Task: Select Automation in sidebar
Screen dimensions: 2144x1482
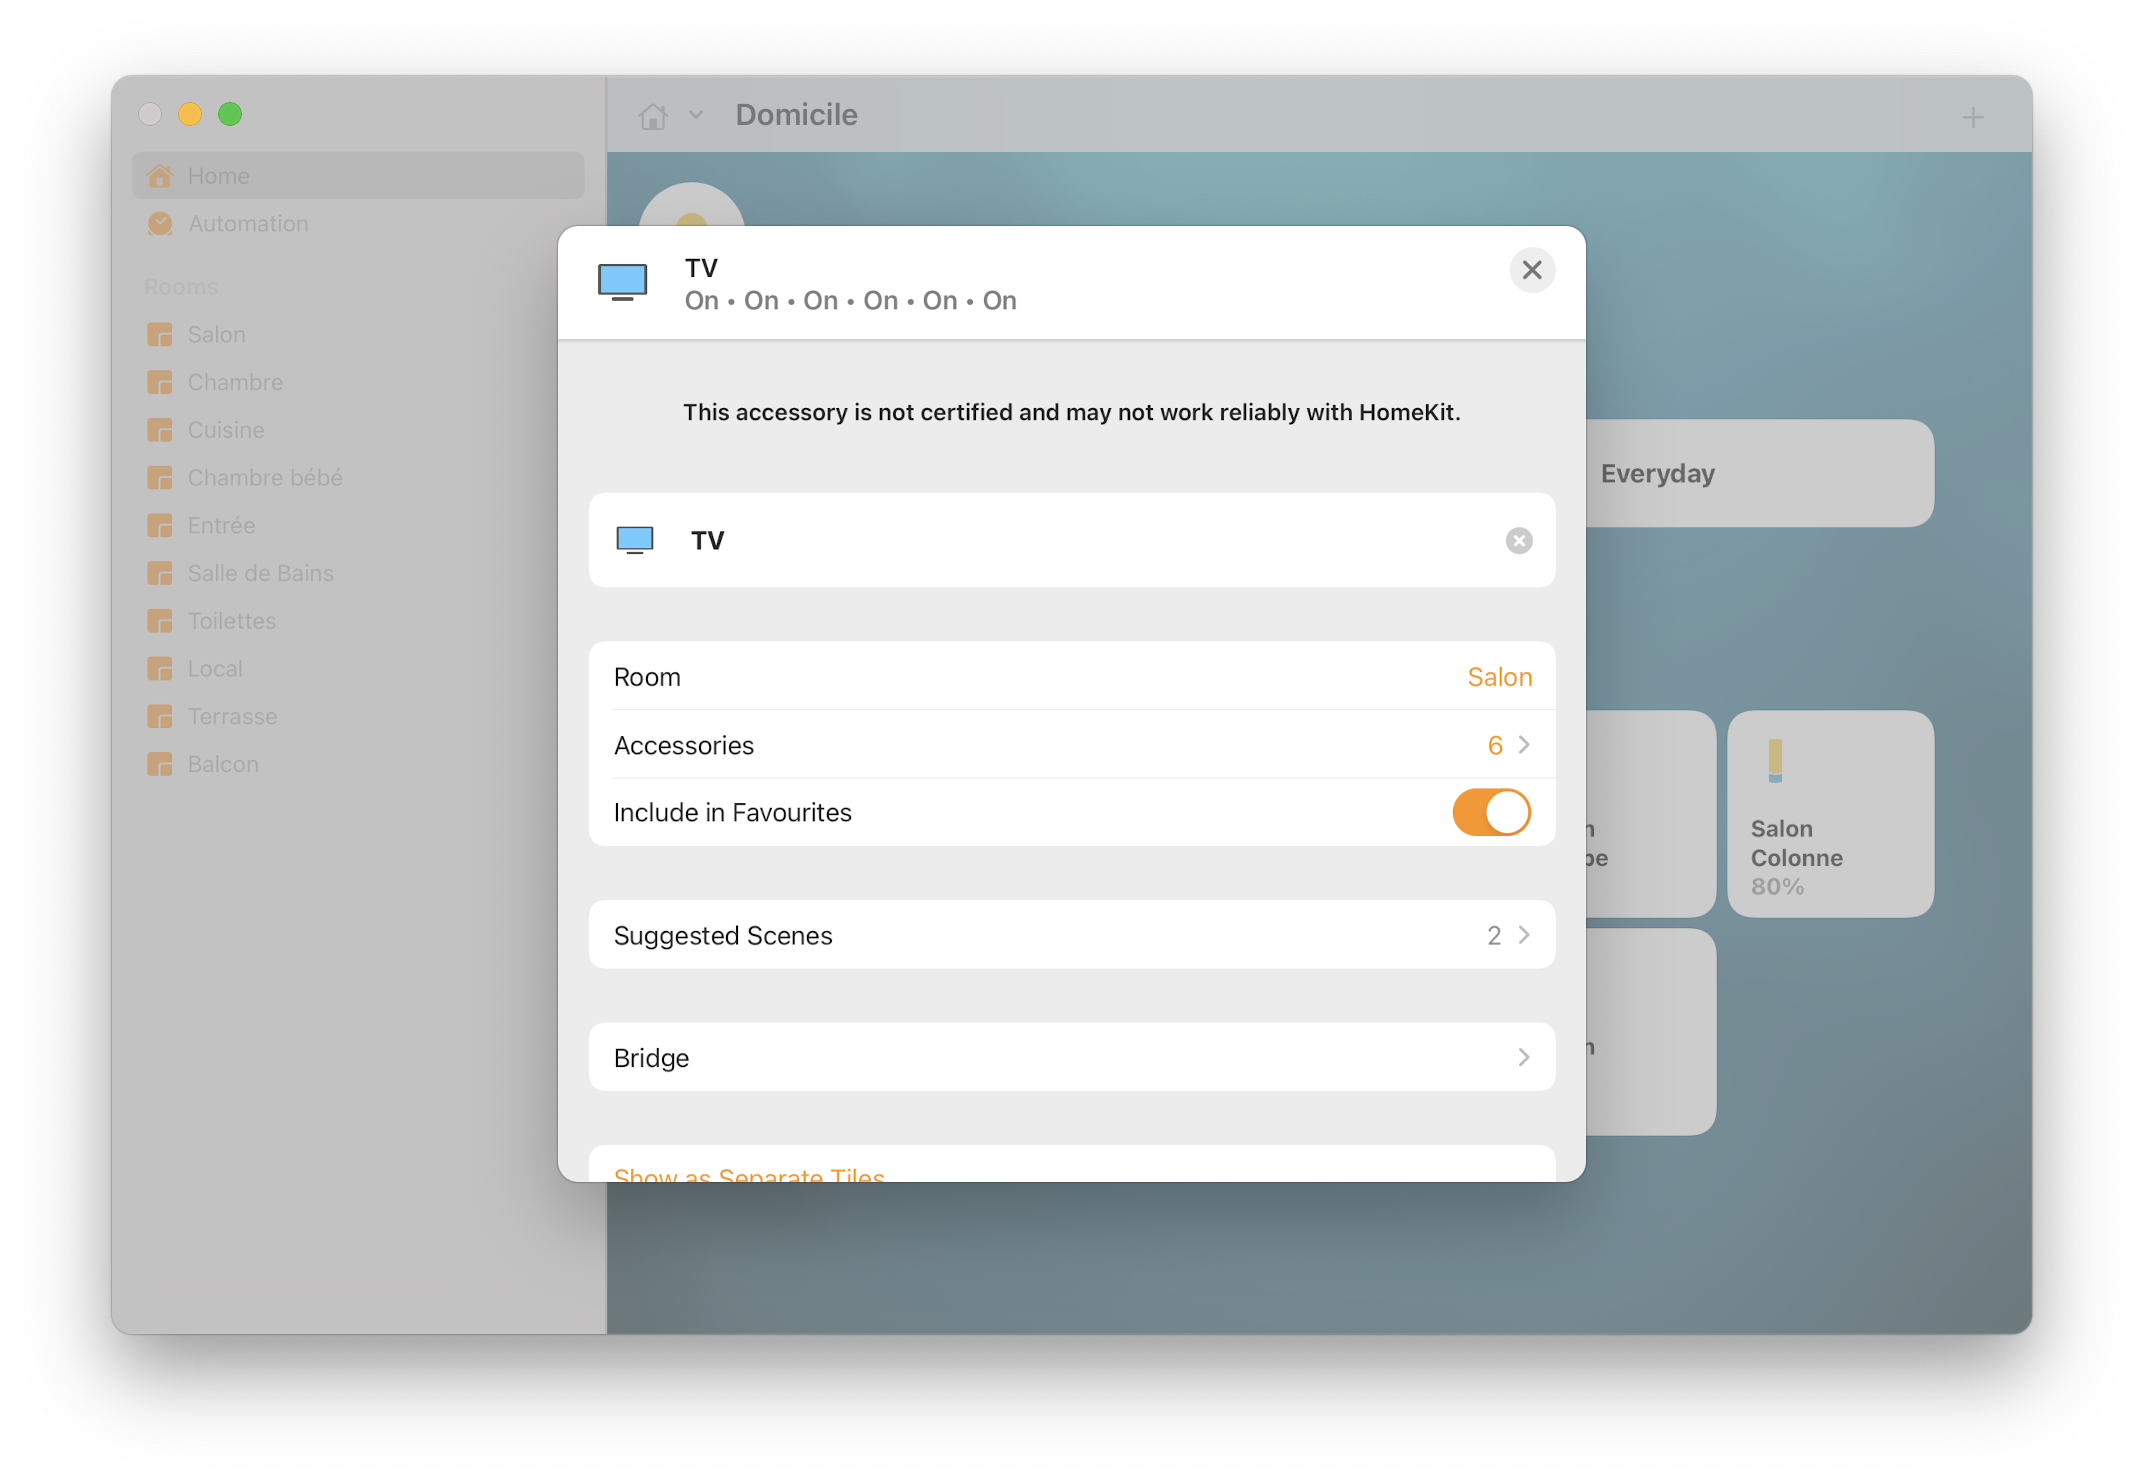Action: tap(248, 224)
